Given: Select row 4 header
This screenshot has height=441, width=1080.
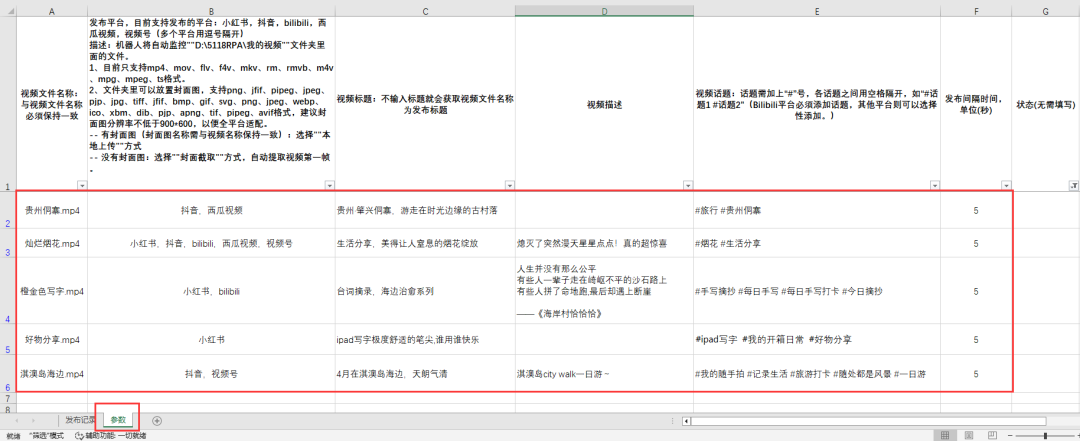Looking at the screenshot, I should [x=8, y=291].
